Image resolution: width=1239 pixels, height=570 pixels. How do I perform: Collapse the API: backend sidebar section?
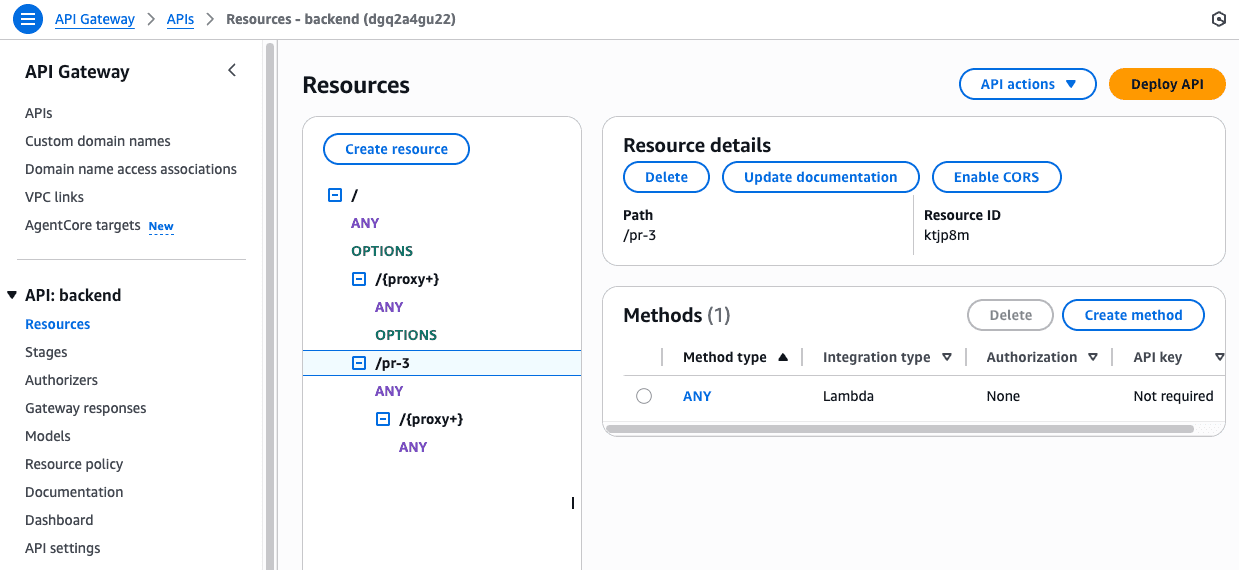tap(12, 295)
